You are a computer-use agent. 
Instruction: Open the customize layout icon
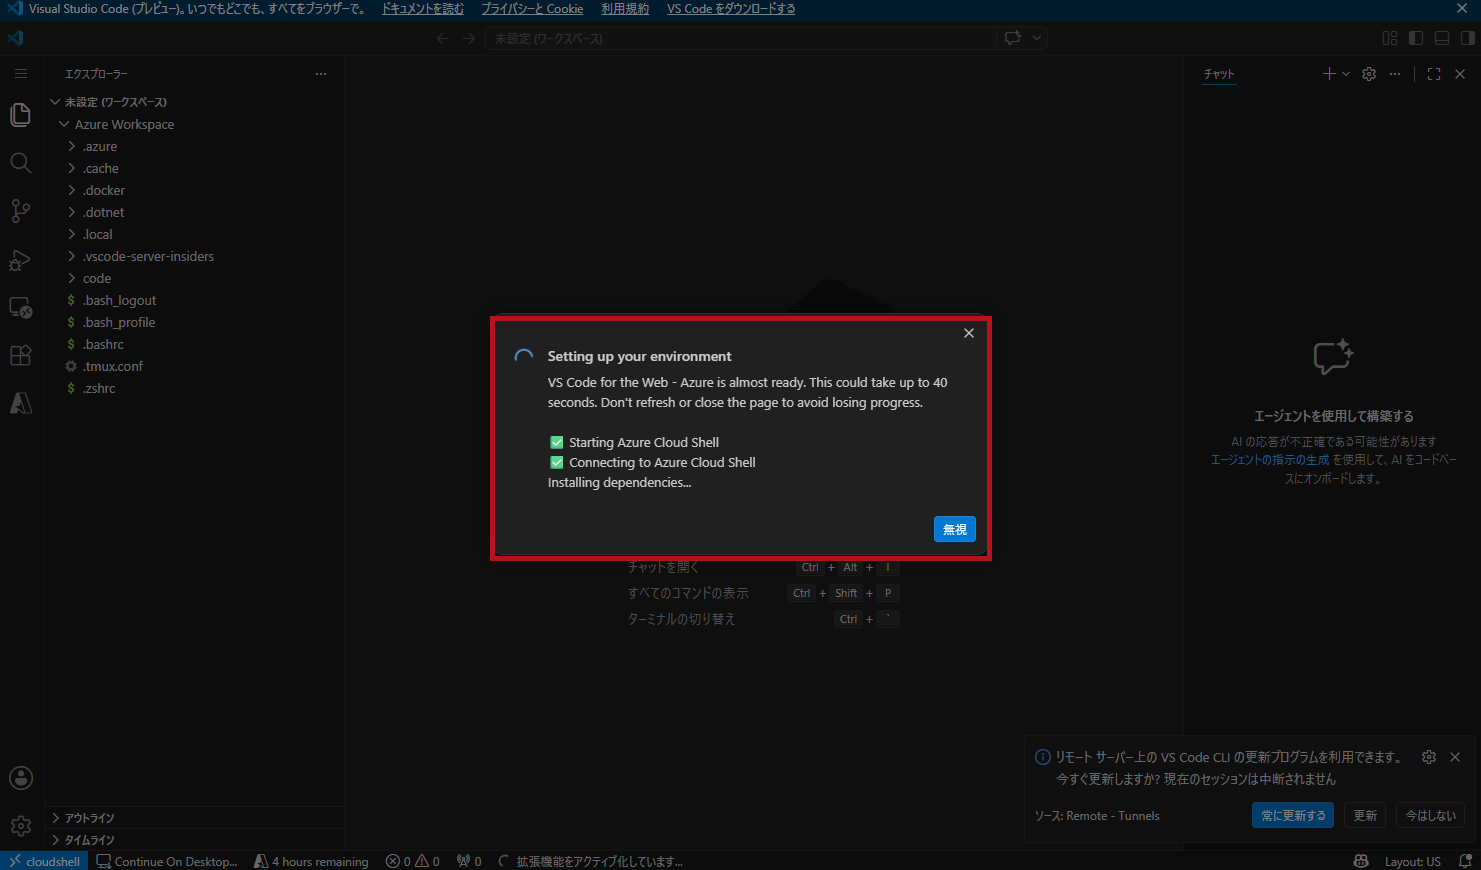point(1390,38)
